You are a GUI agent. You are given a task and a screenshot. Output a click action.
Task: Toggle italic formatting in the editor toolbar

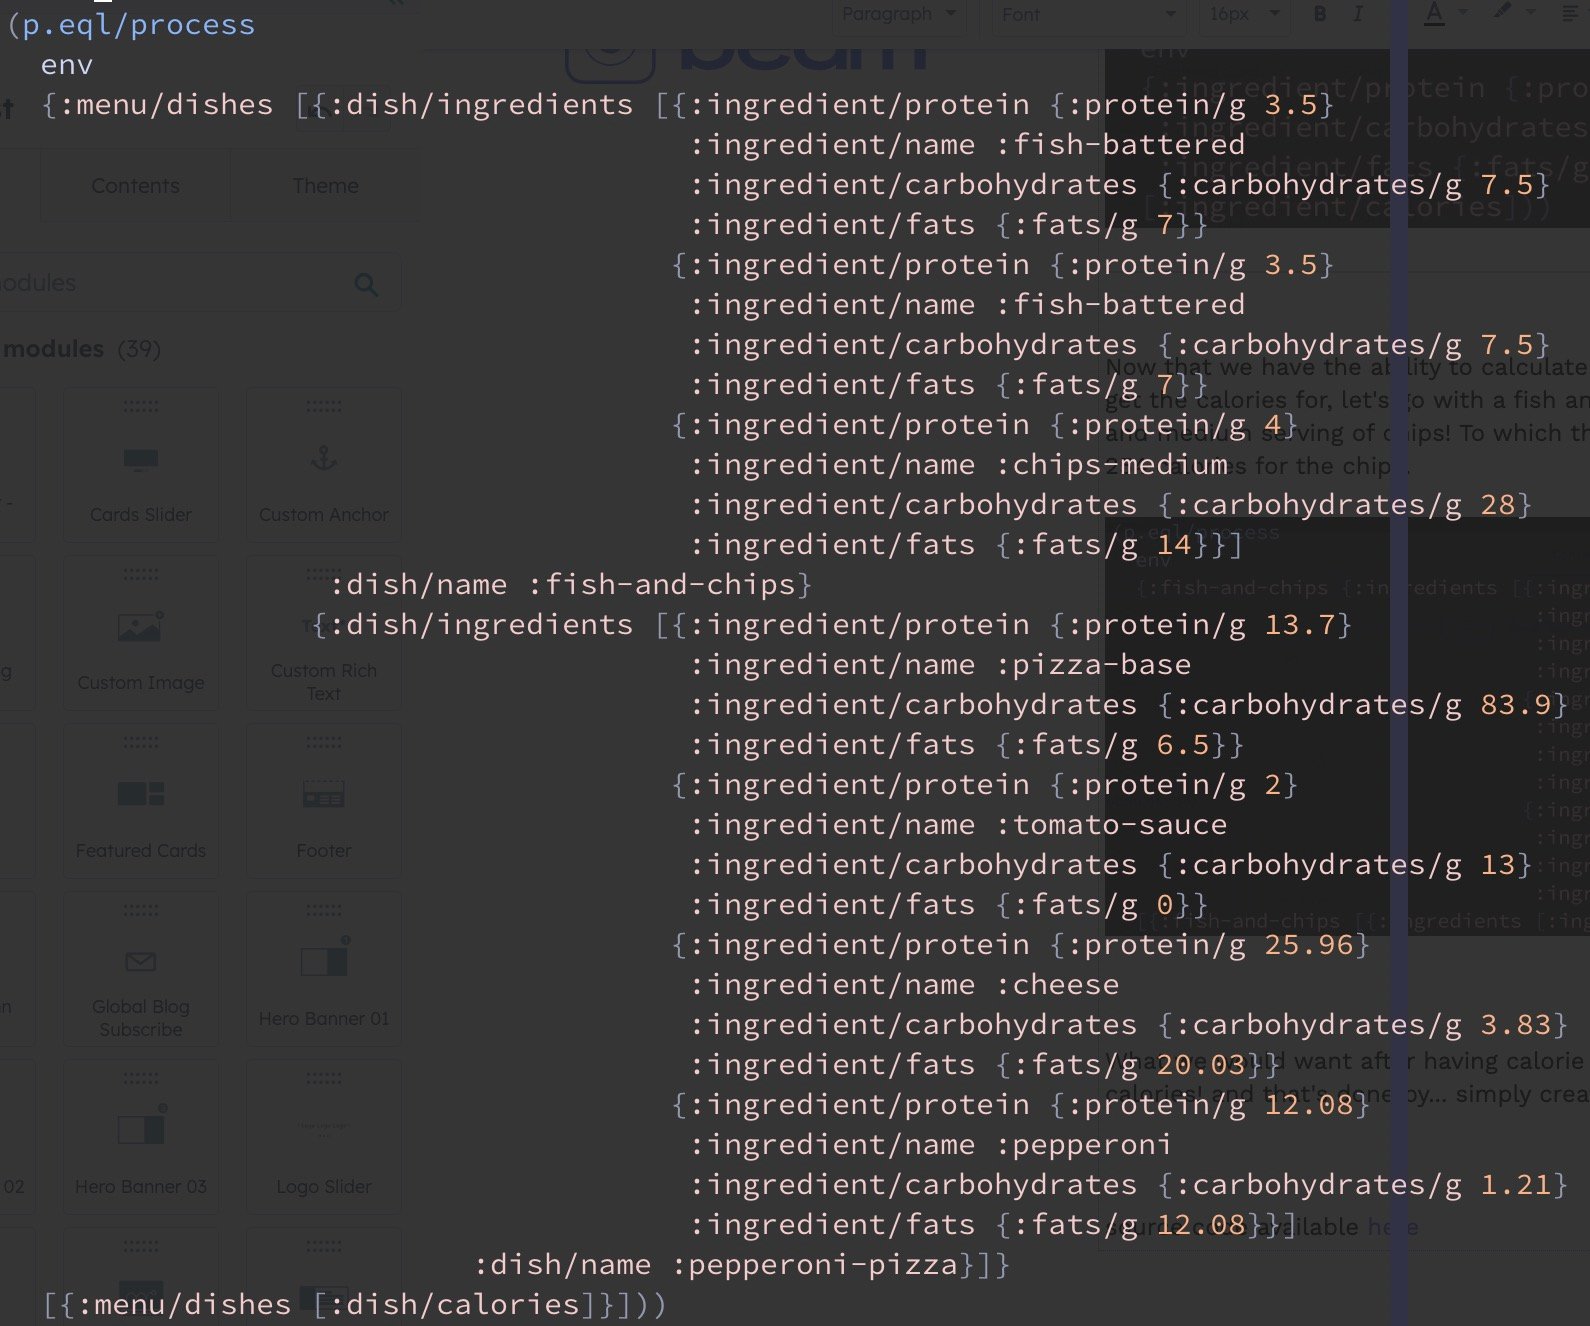click(1357, 14)
